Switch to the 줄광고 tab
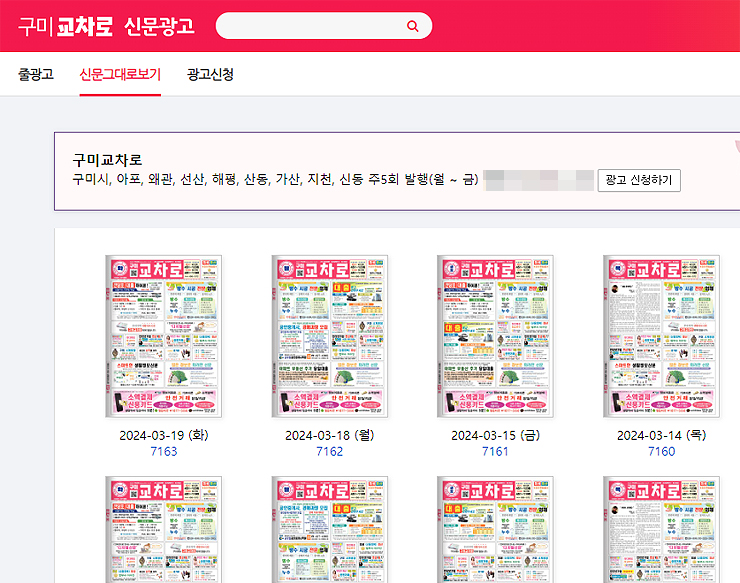The height and width of the screenshot is (583, 740). (x=36, y=74)
